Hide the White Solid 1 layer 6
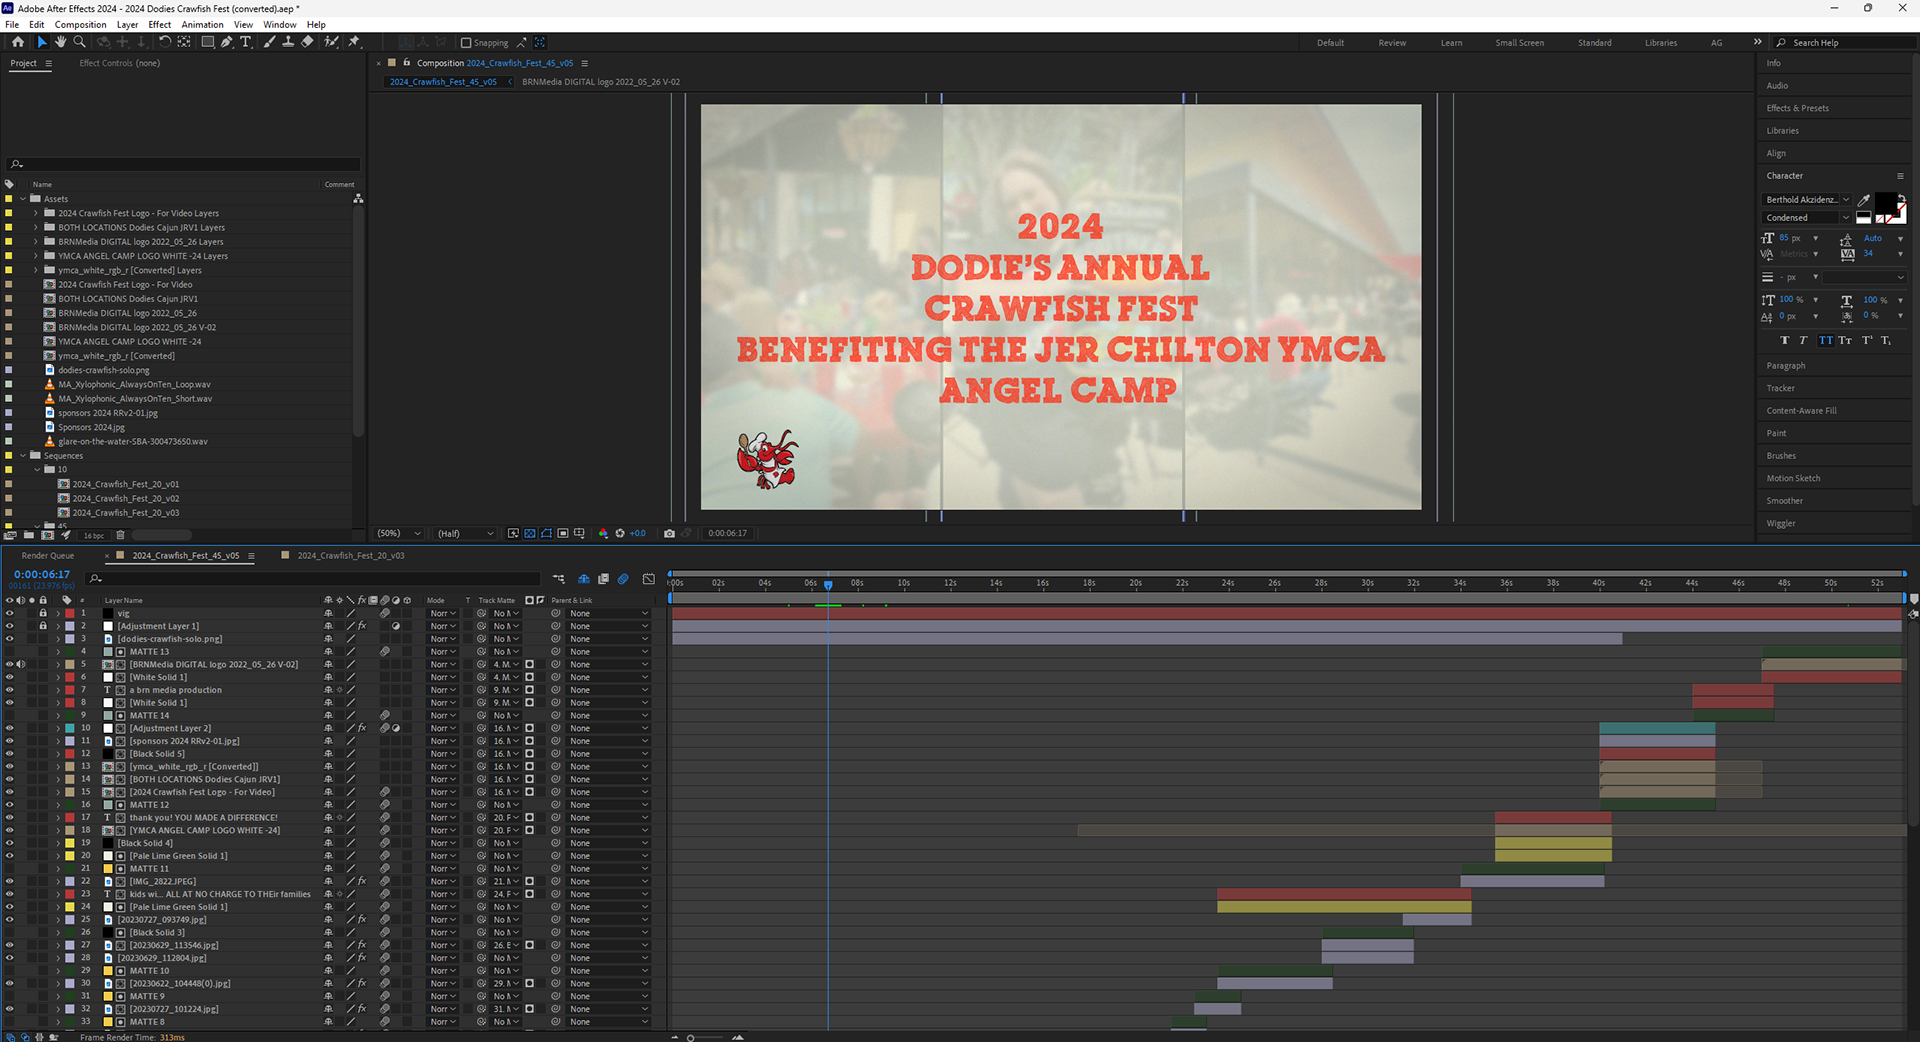The image size is (1920, 1042). (10, 677)
